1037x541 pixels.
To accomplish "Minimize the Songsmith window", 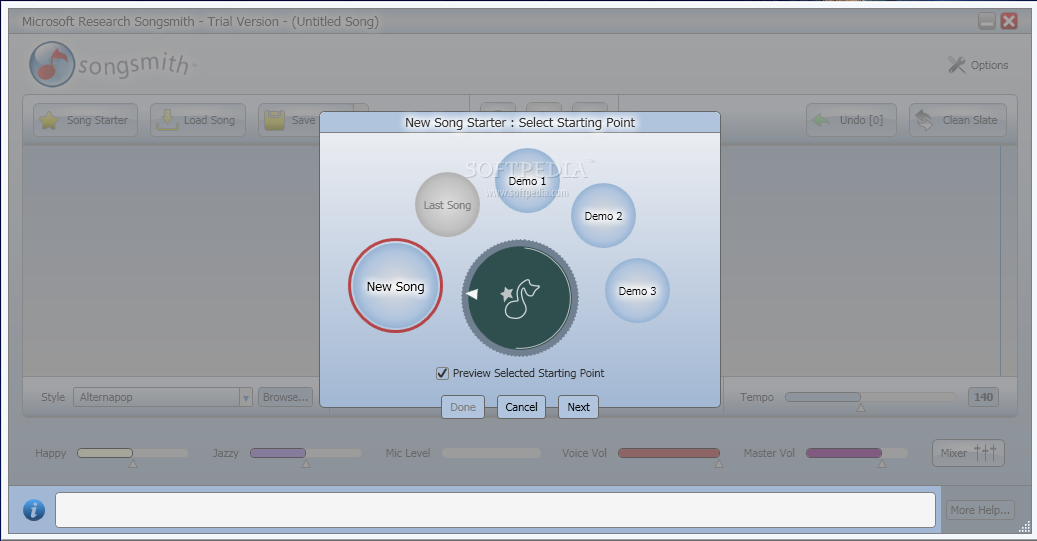I will [x=986, y=21].
